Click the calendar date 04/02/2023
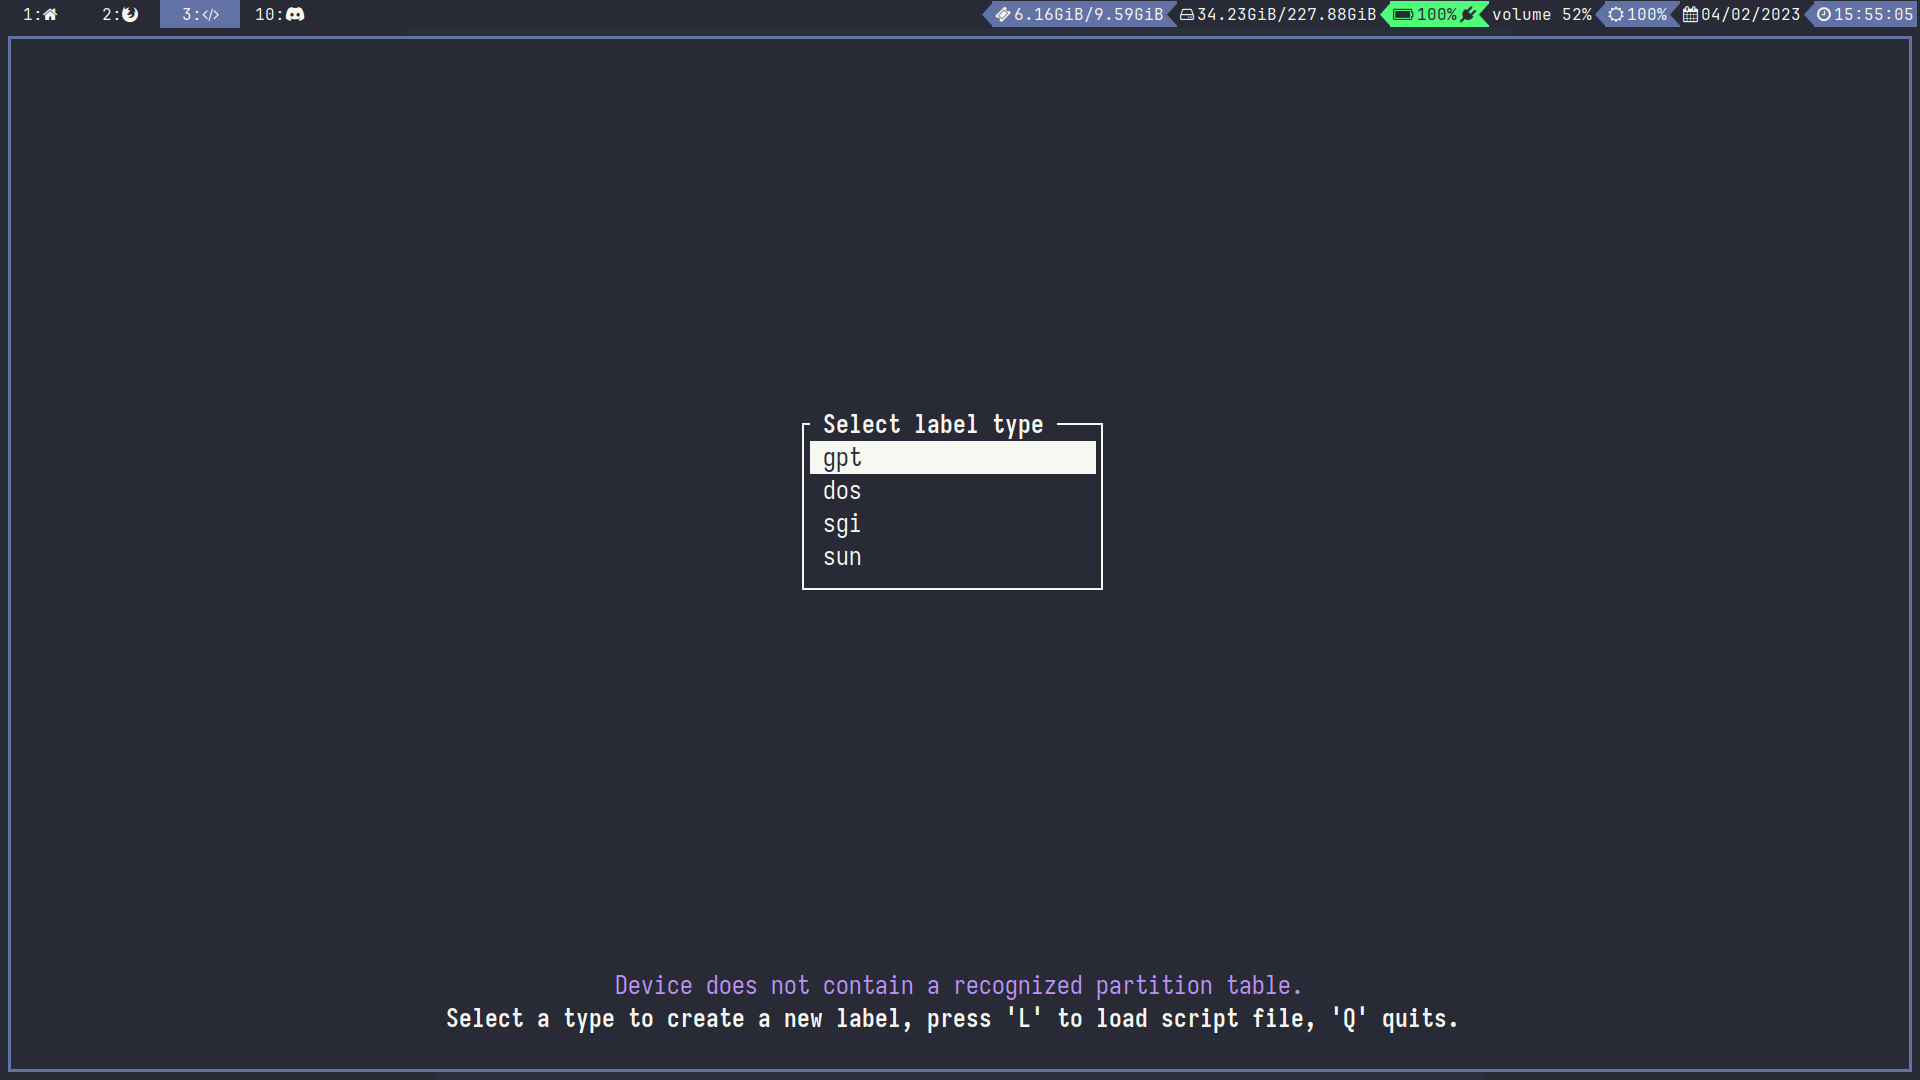This screenshot has width=1920, height=1080. pos(1741,14)
